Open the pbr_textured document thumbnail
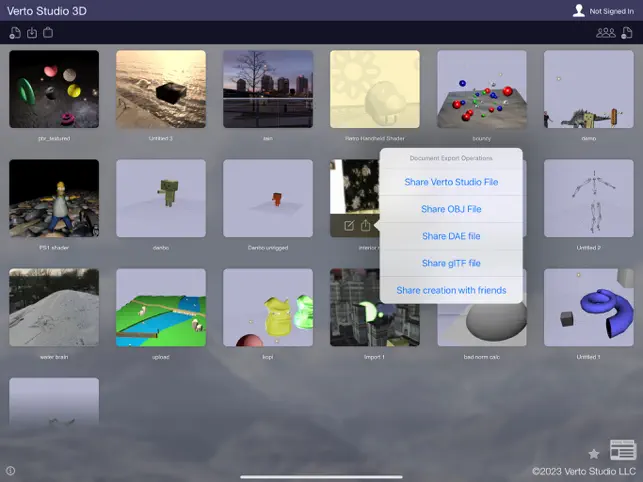This screenshot has height=482, width=643. 54,89
